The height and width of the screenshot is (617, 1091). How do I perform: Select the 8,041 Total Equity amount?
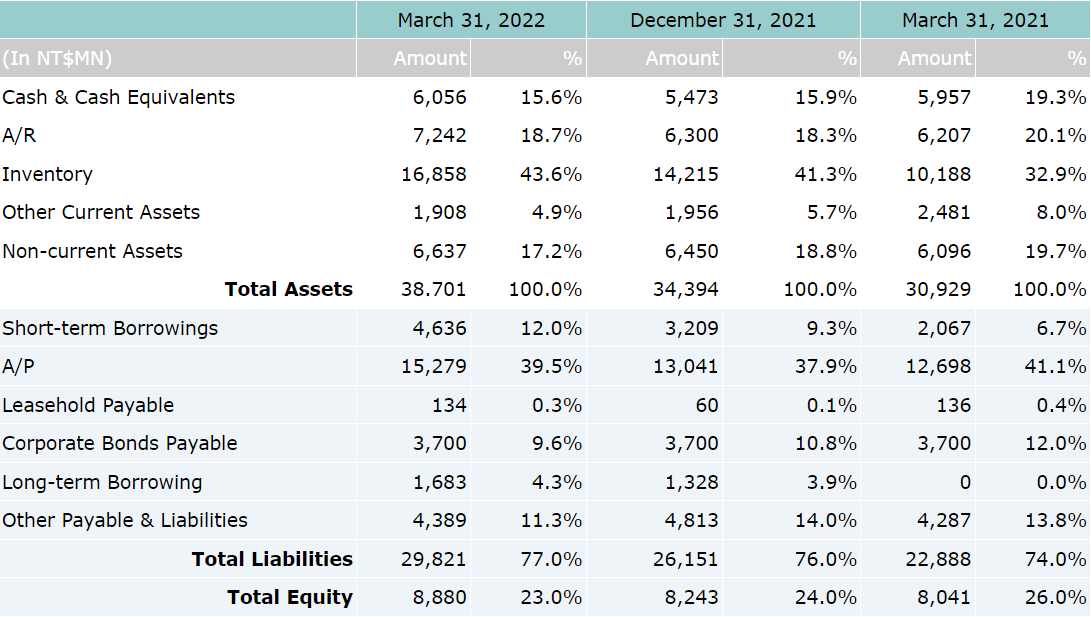(943, 597)
